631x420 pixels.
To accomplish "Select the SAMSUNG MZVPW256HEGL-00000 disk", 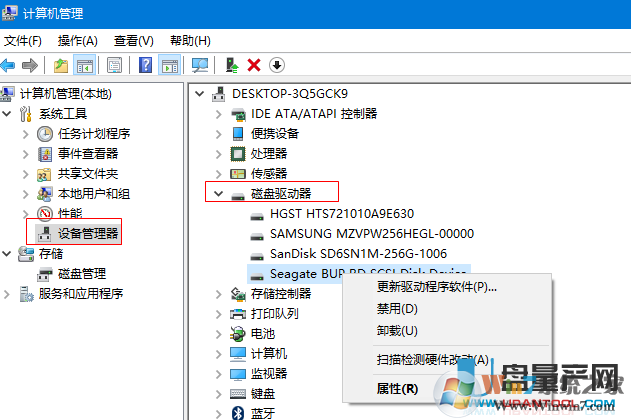I will (x=372, y=234).
